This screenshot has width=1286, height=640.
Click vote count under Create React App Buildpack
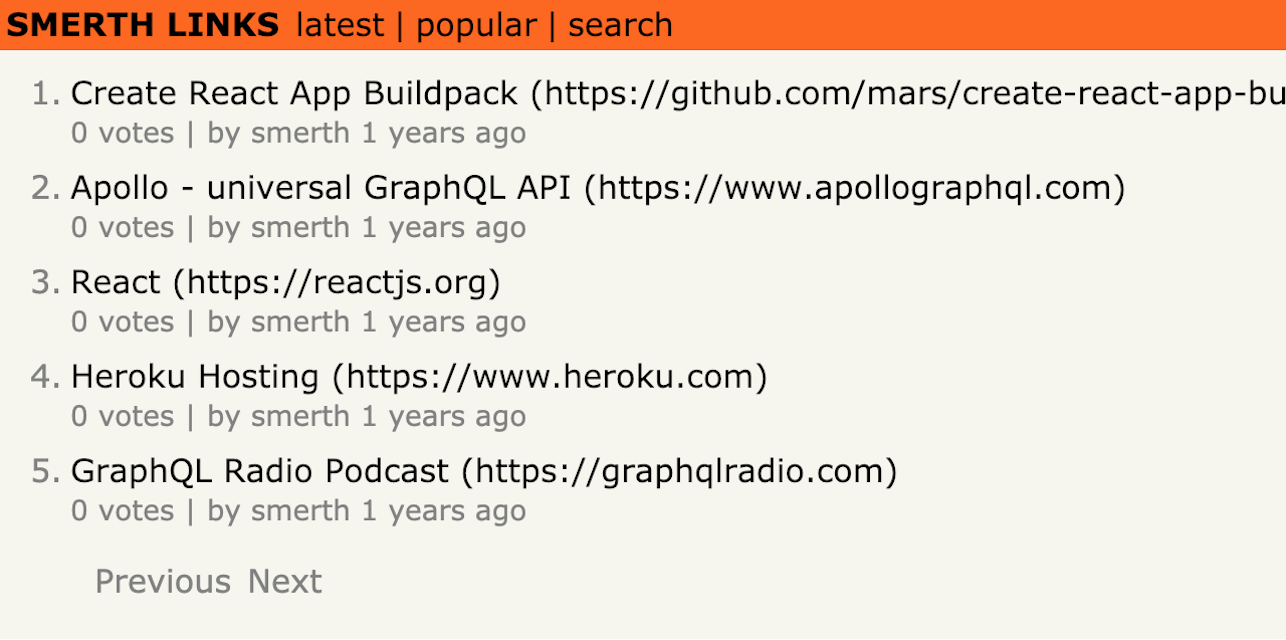[x=122, y=133]
